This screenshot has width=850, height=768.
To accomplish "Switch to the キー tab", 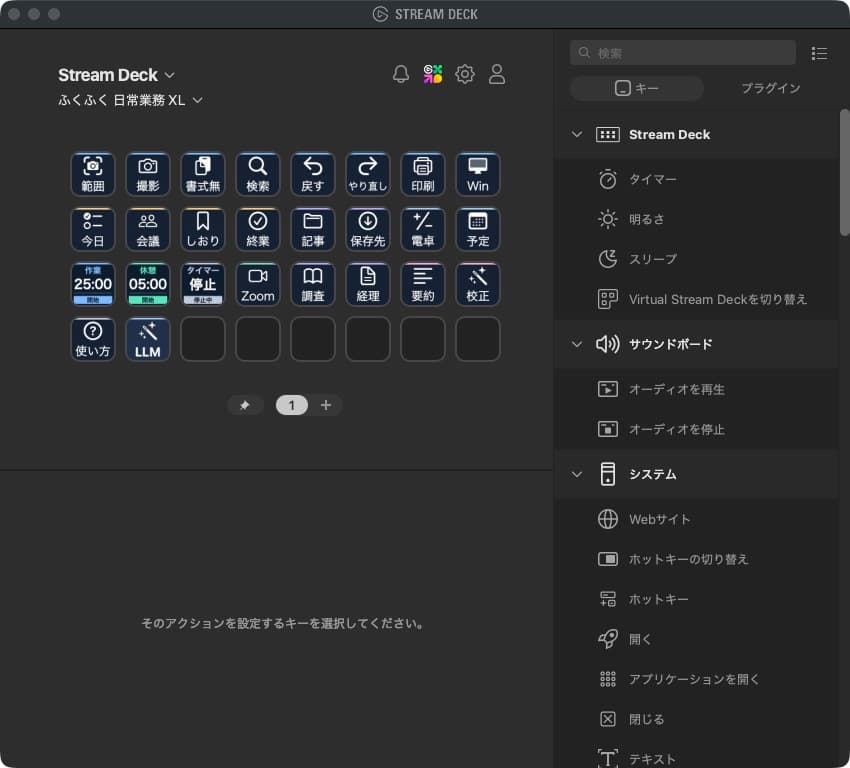I will point(636,88).
